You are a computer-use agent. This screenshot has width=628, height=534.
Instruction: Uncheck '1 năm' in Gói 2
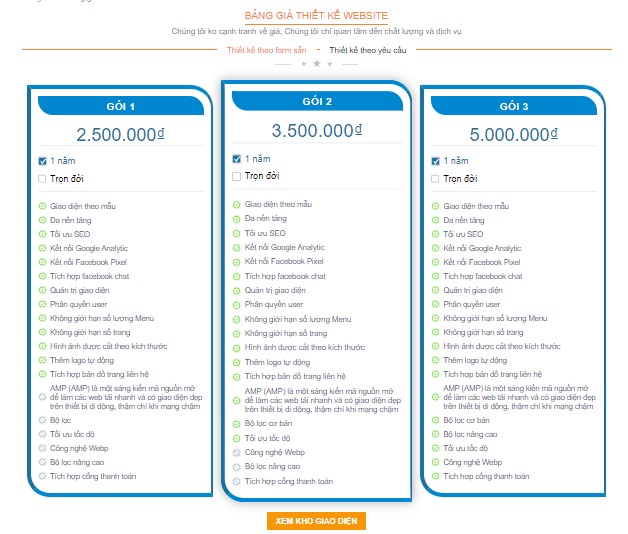point(236,158)
